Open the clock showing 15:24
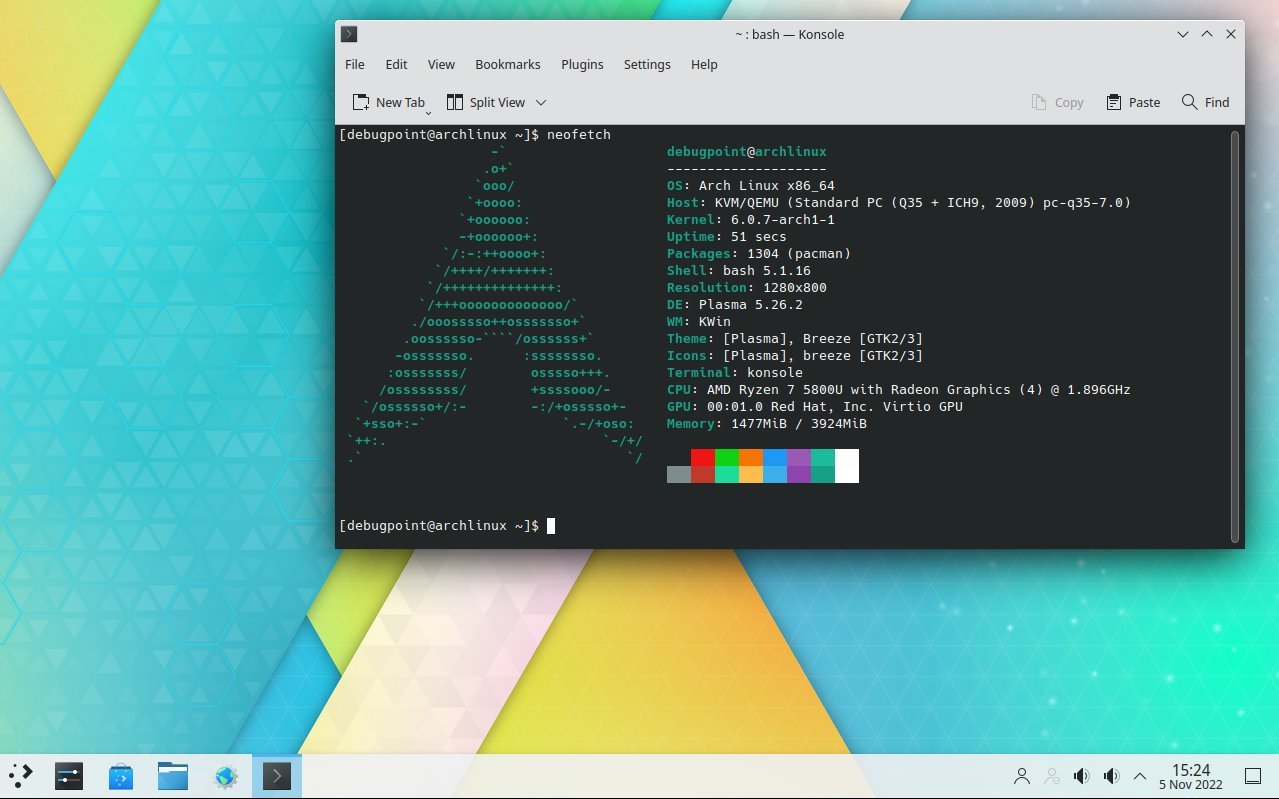The width and height of the screenshot is (1279, 799). pos(1191,775)
